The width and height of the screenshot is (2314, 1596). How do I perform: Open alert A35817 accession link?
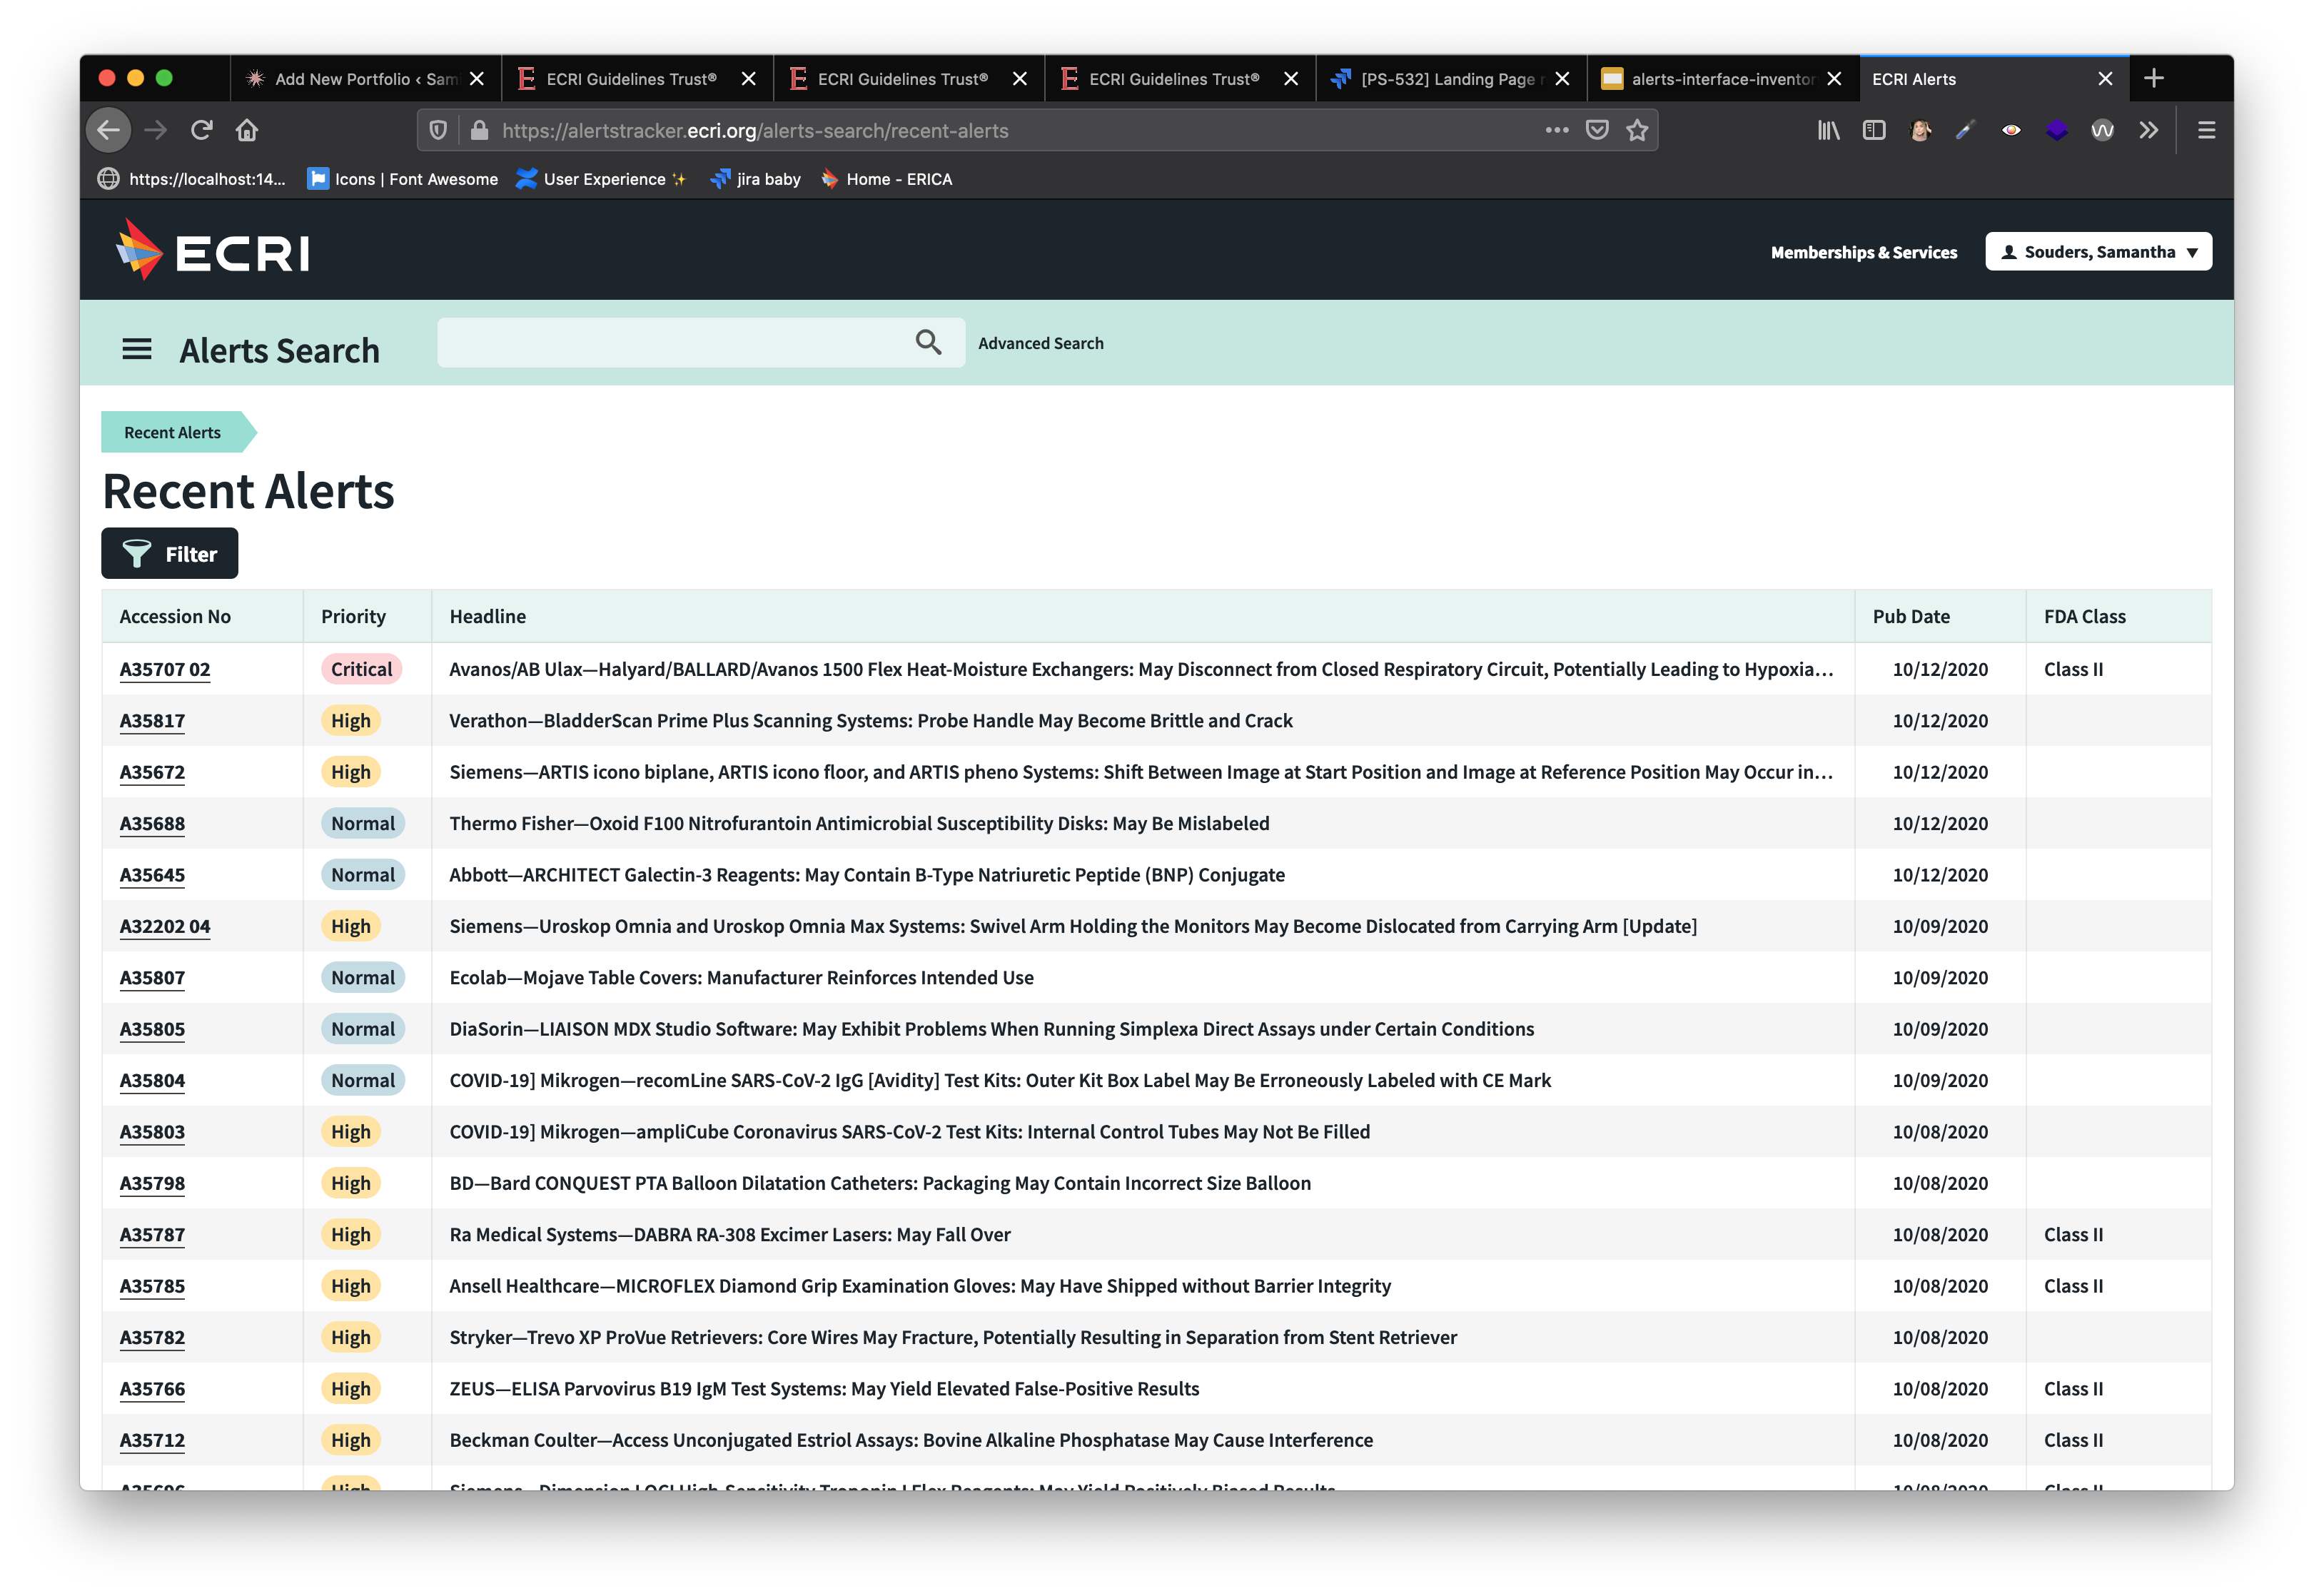(x=152, y=721)
